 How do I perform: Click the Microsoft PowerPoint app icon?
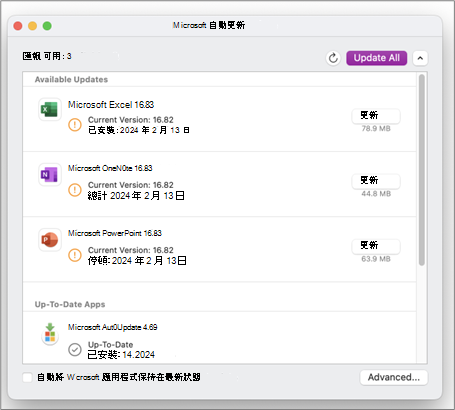(x=50, y=240)
